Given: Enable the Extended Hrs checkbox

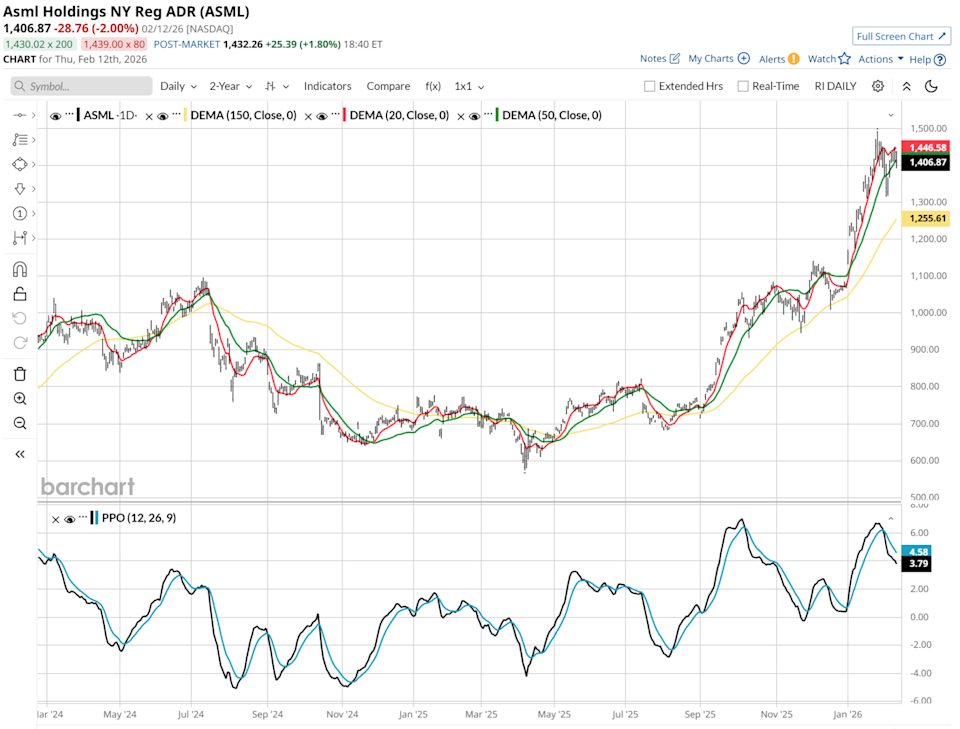Looking at the screenshot, I should (650, 86).
